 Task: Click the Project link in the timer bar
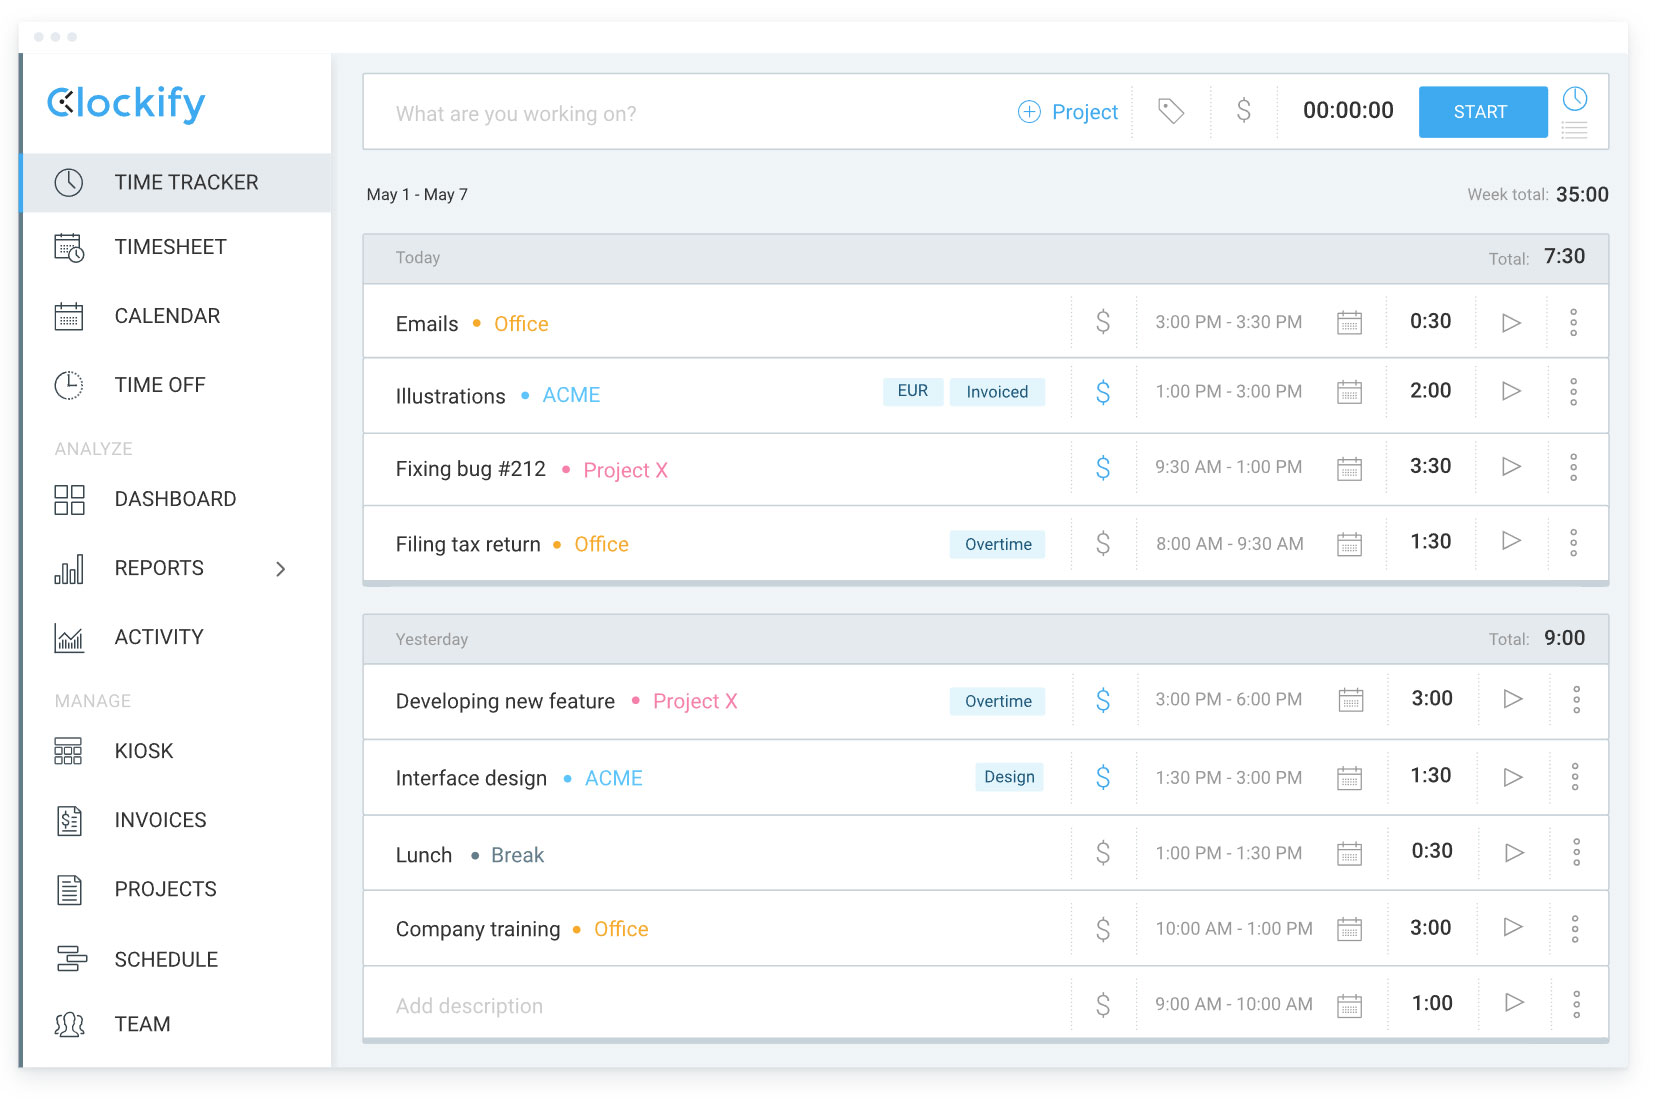[1085, 112]
